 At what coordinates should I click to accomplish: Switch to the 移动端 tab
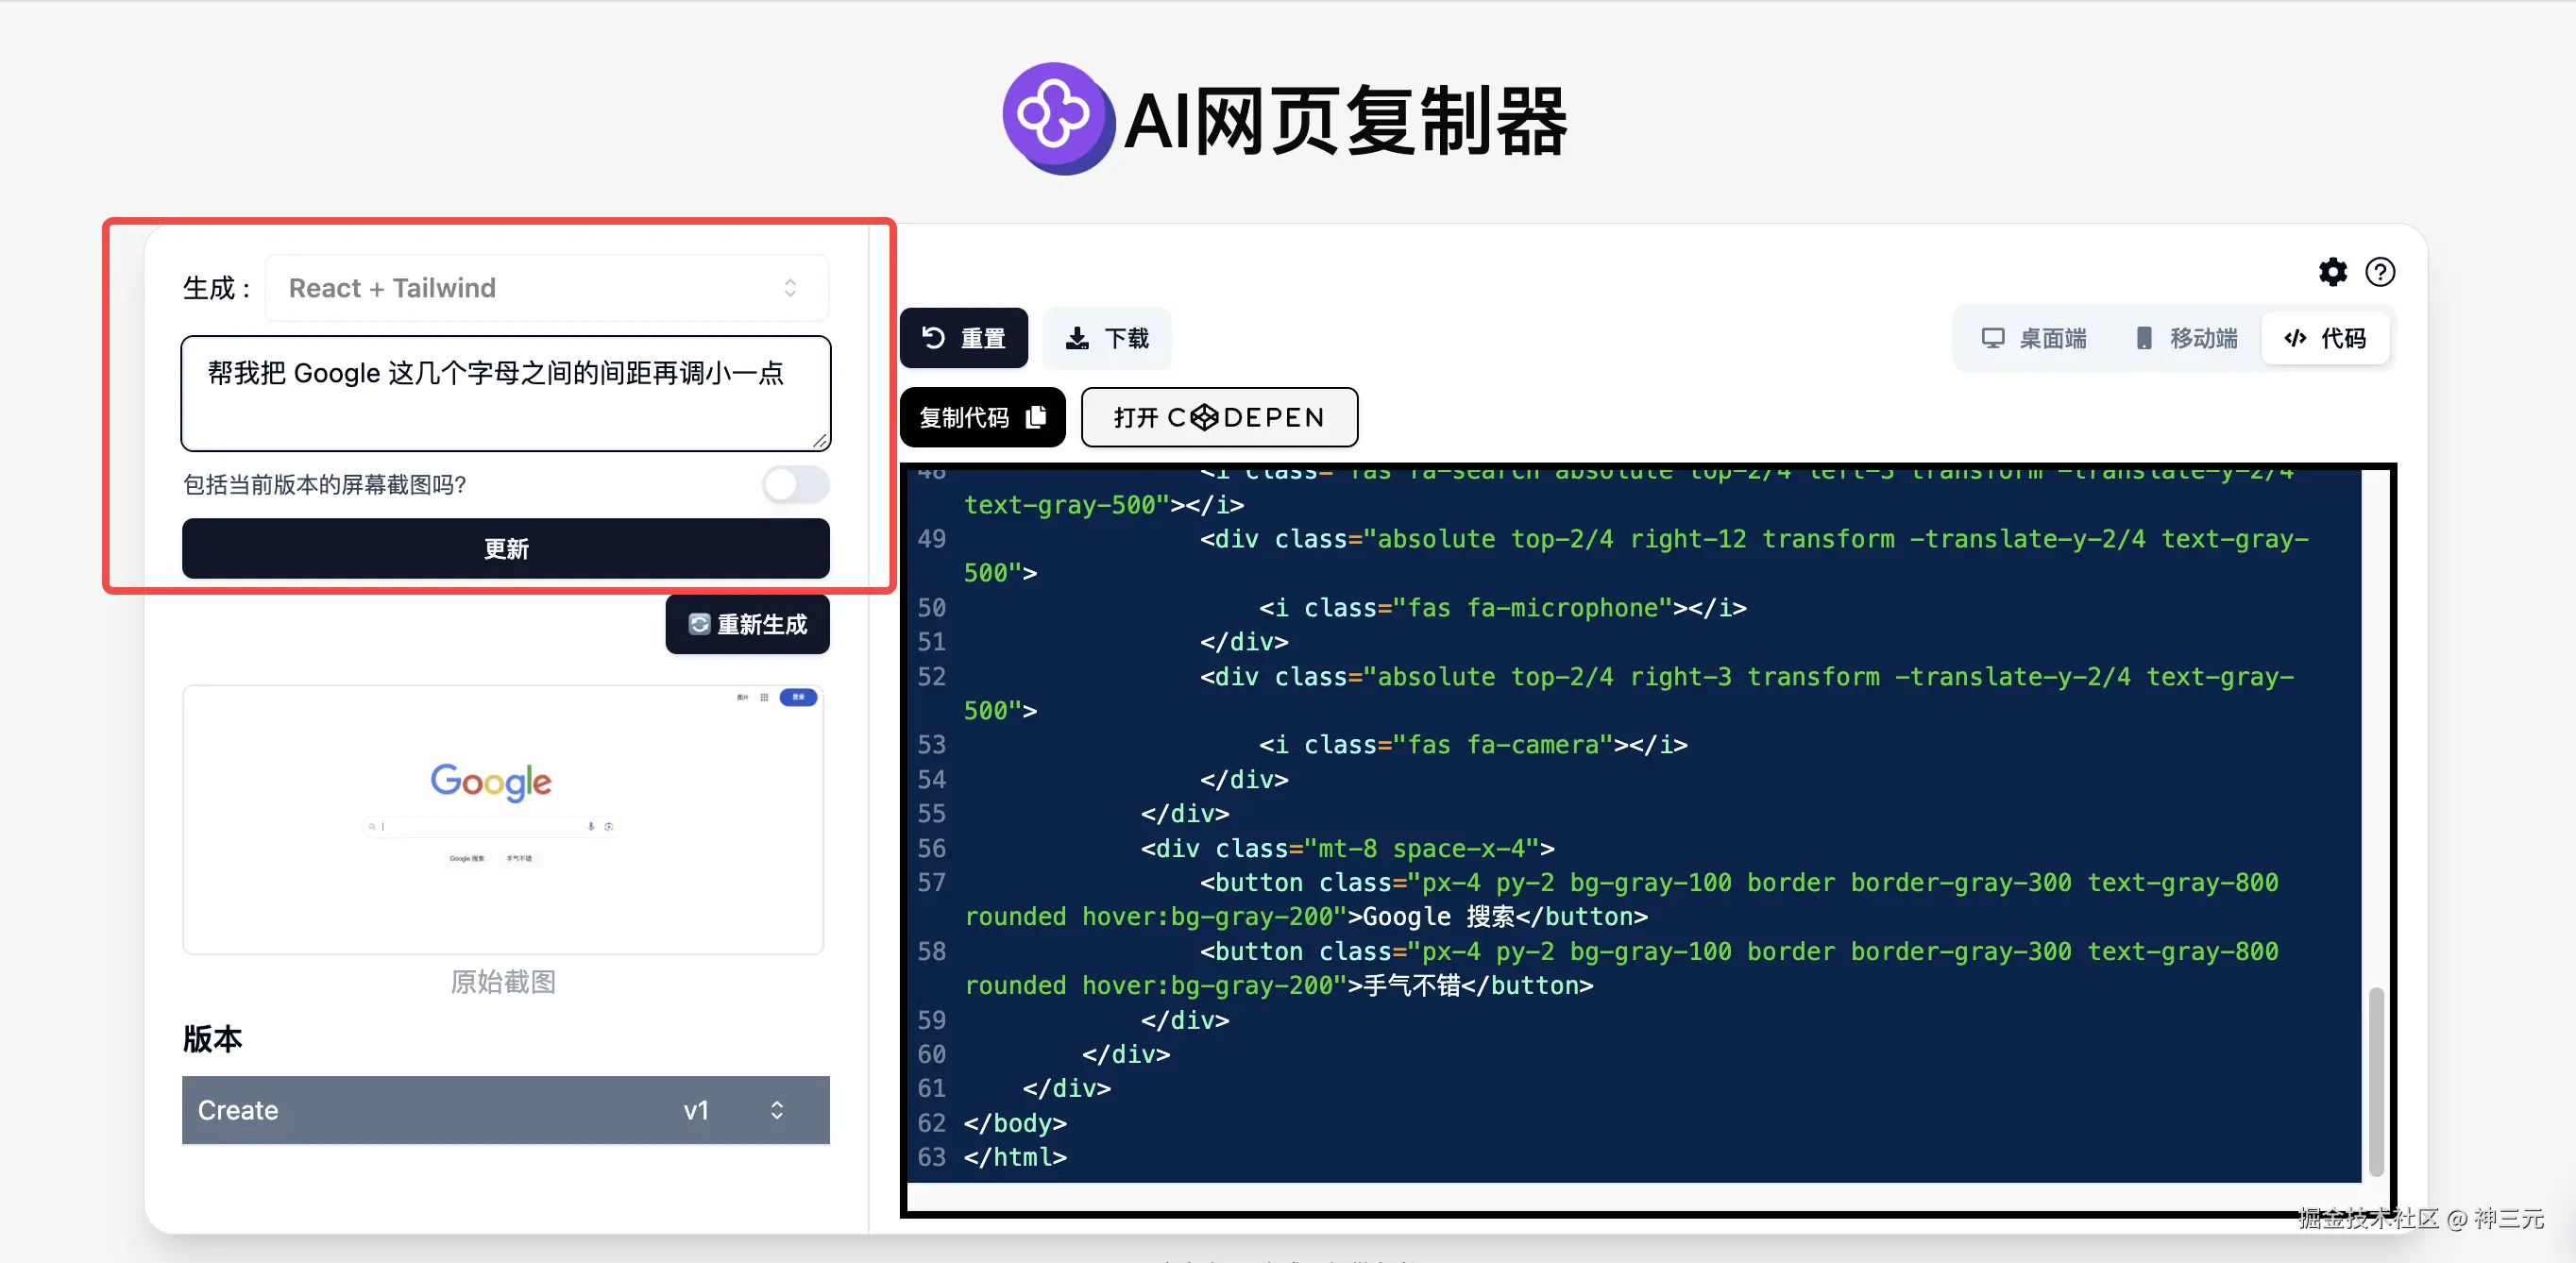click(x=2186, y=338)
